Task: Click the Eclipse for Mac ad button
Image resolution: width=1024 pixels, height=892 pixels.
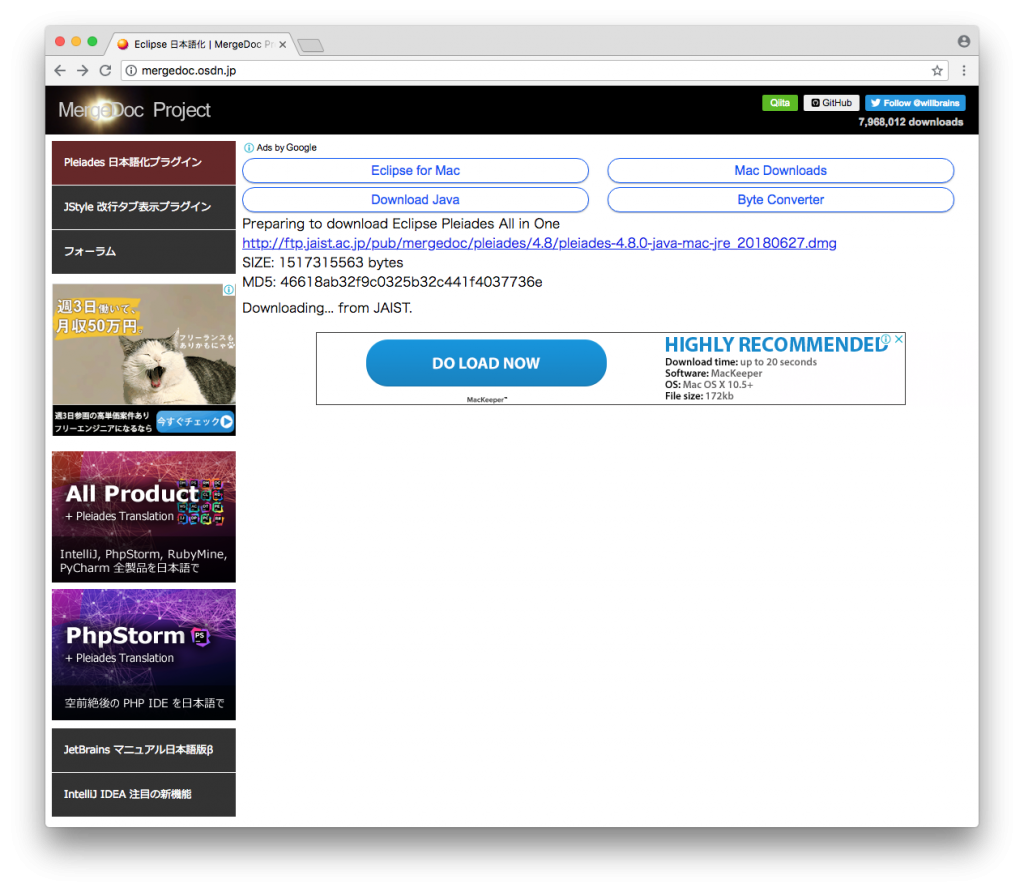Action: [415, 171]
